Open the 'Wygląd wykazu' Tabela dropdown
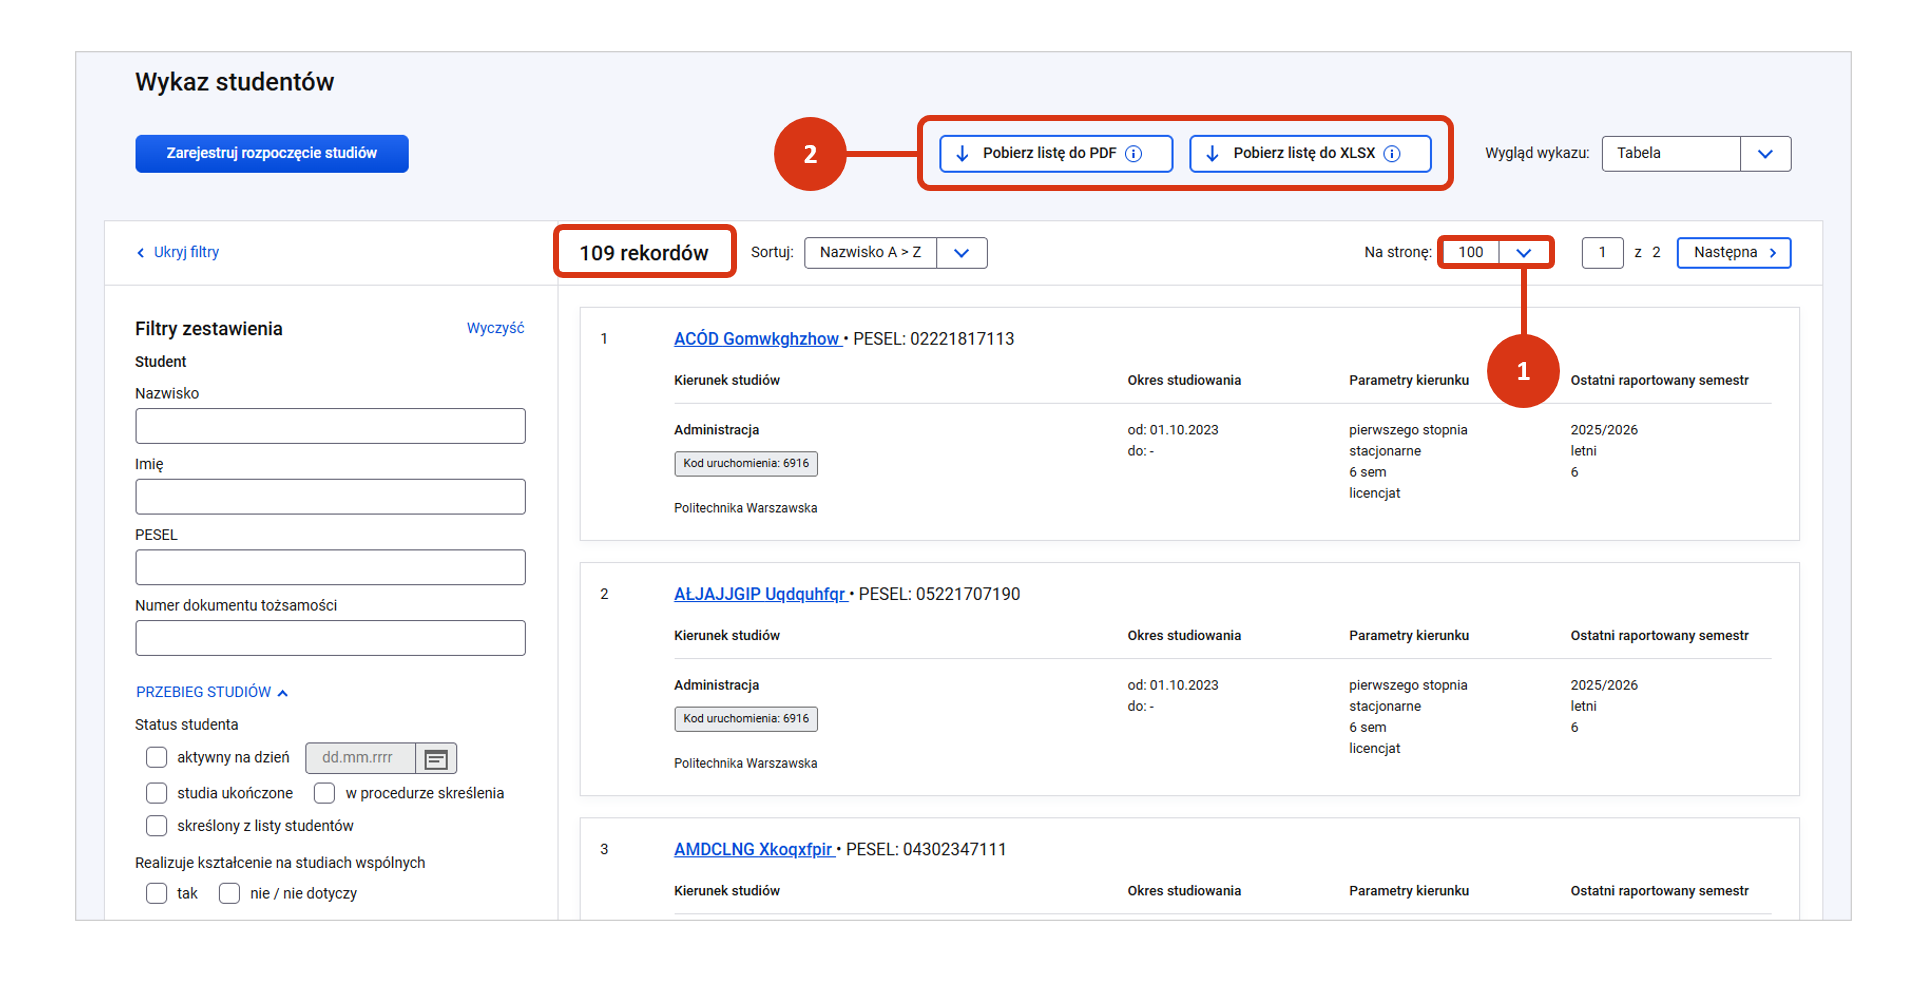The height and width of the screenshot is (992, 1919). coord(1696,154)
